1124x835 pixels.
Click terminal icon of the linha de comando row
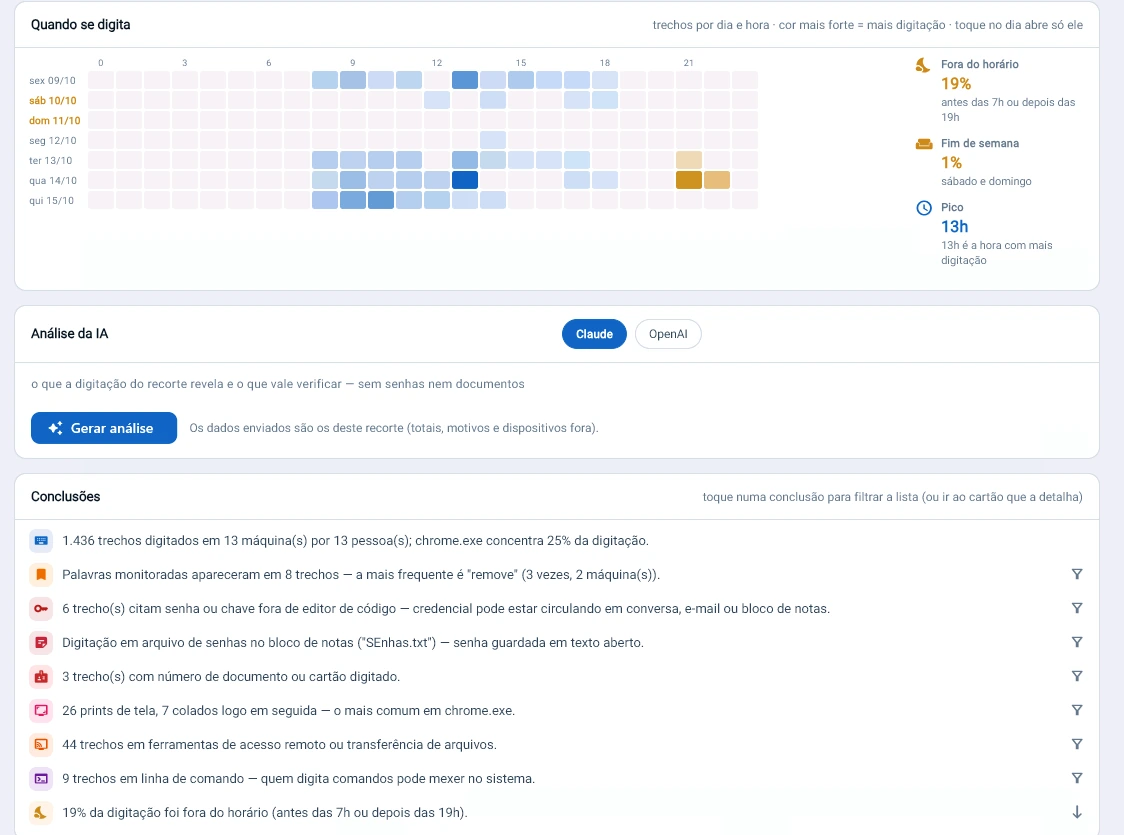pos(41,778)
